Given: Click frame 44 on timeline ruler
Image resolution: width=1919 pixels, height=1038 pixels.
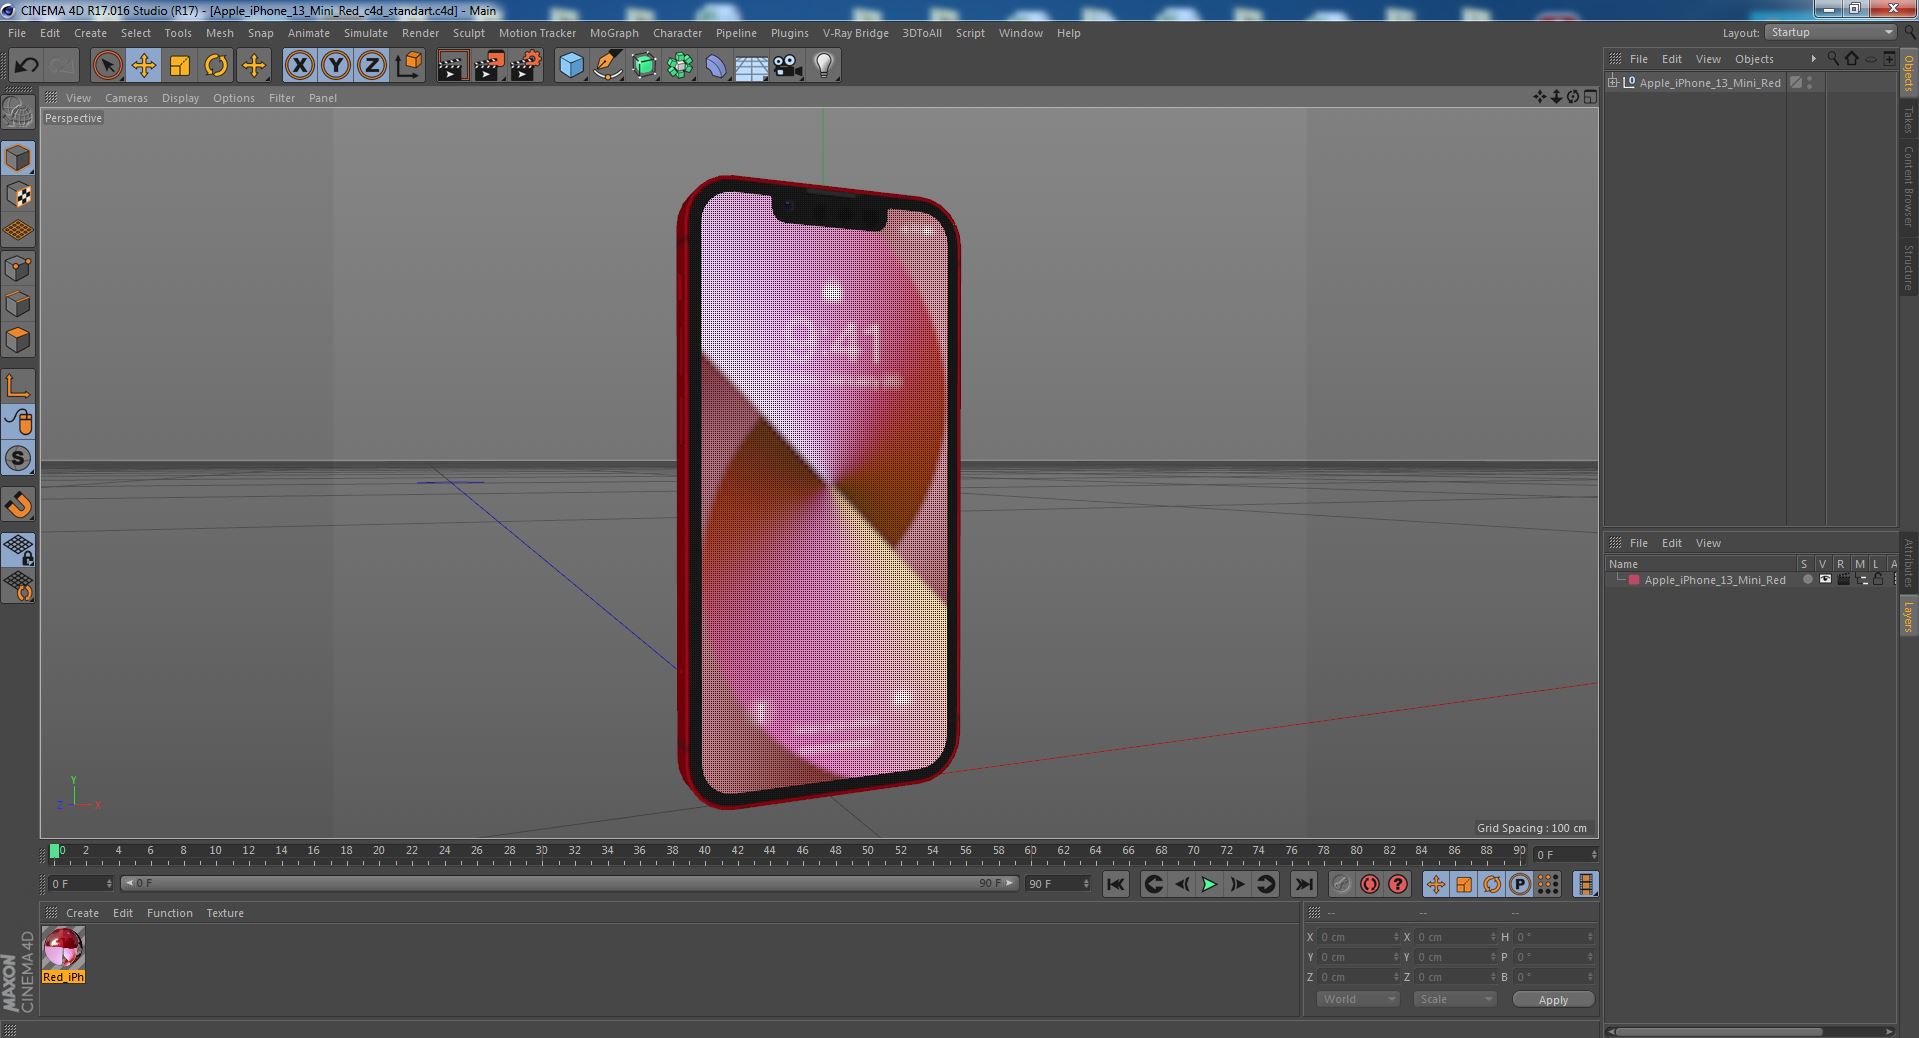Looking at the screenshot, I should (769, 851).
